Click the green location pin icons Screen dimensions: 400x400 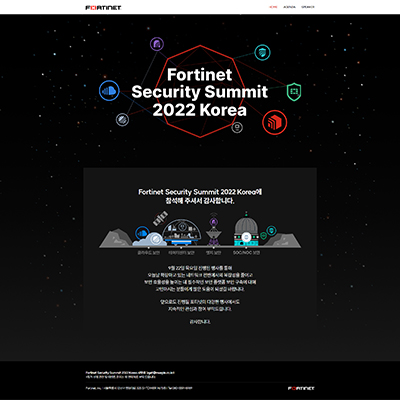coord(268,232)
